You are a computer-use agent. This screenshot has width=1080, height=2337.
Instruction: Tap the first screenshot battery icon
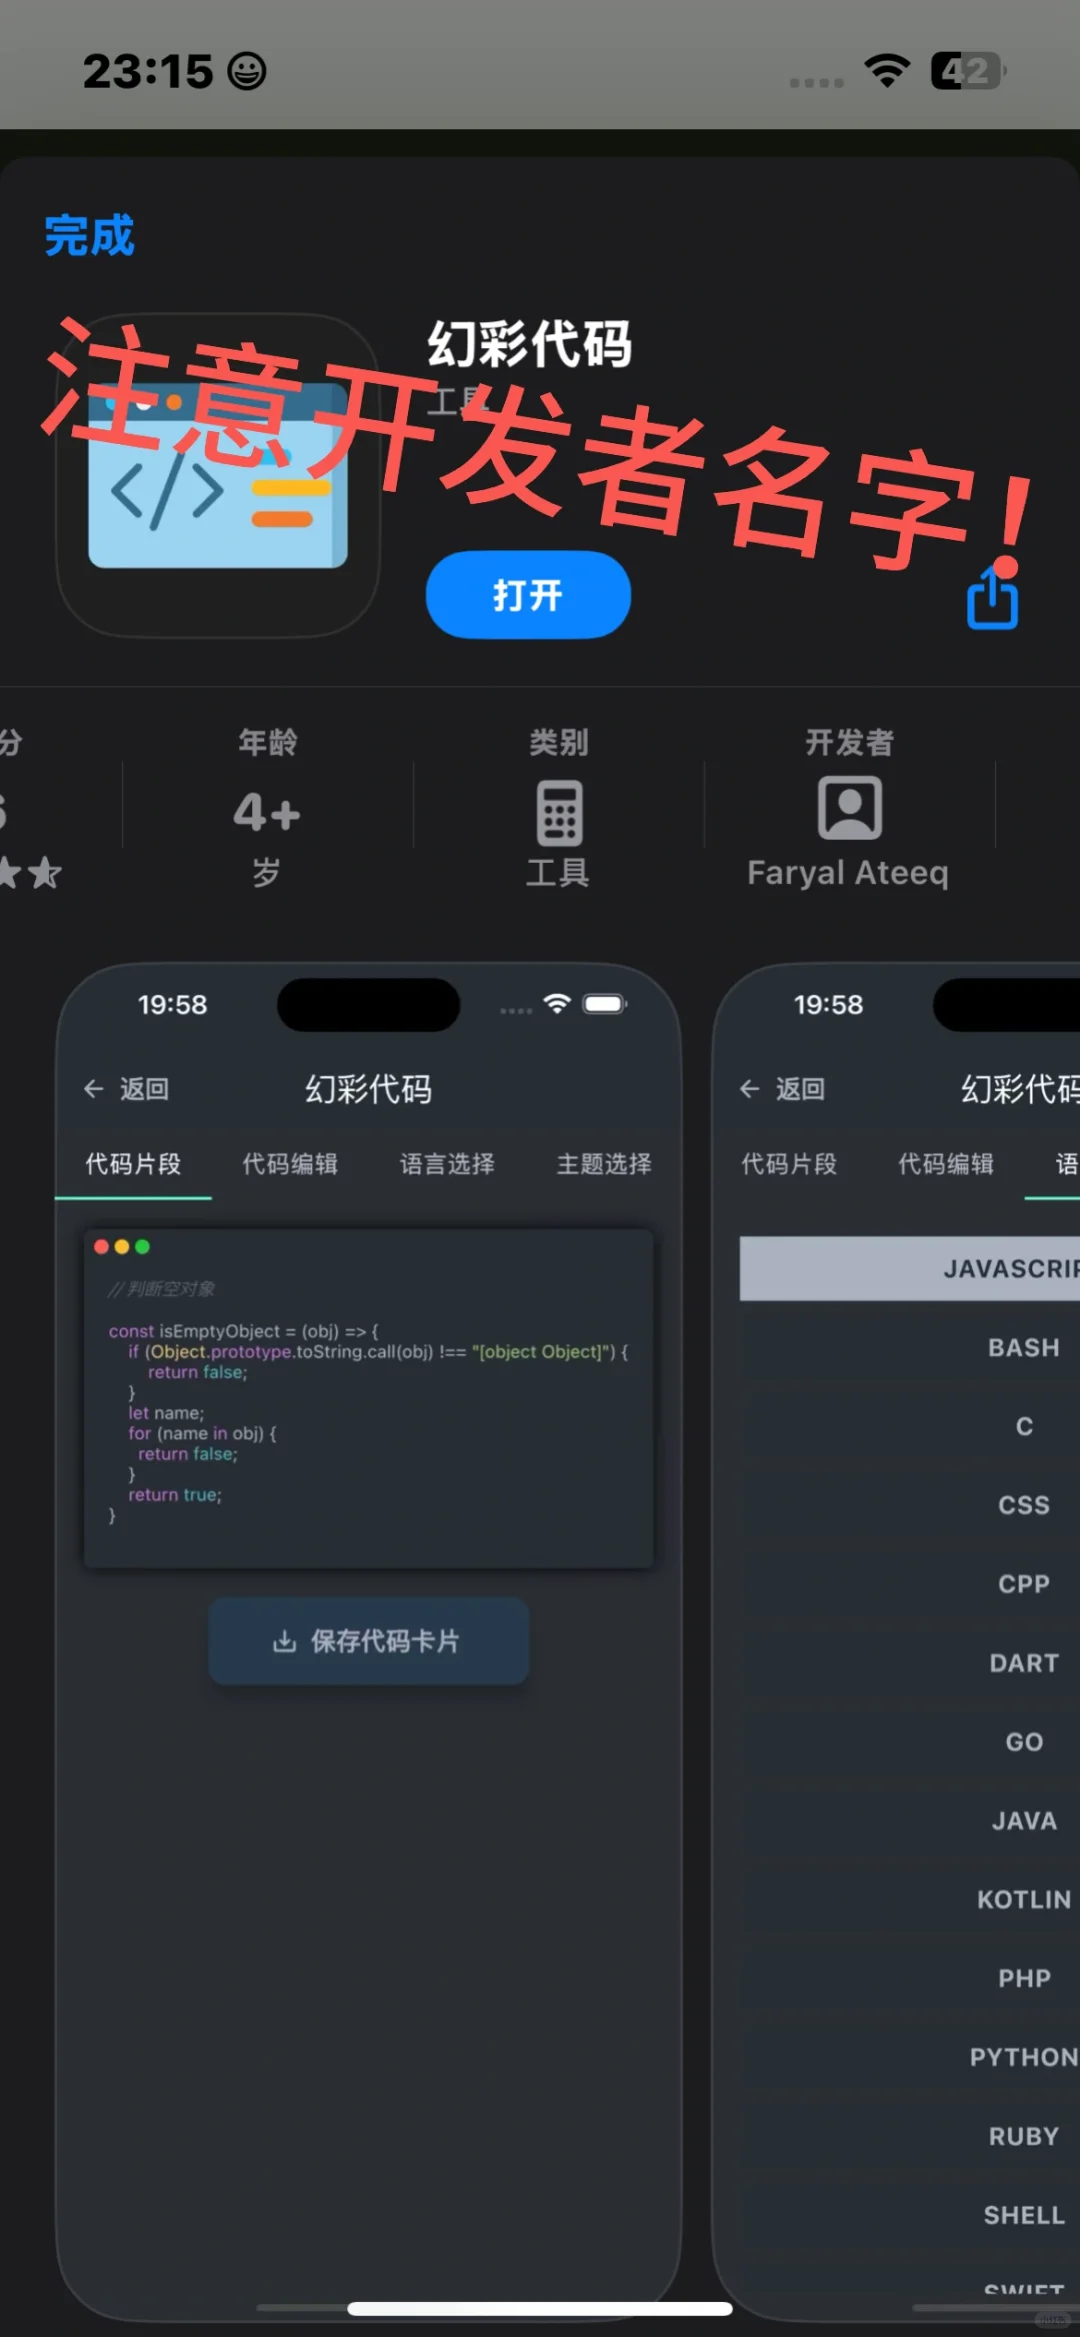coord(605,1004)
